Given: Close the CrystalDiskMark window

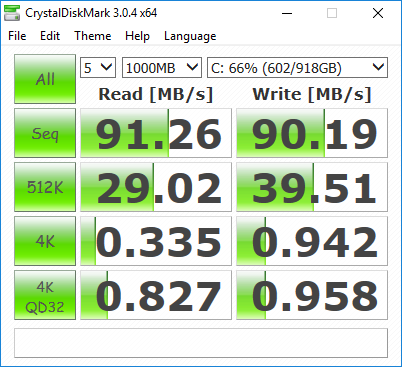Looking at the screenshot, I should pyautogui.click(x=378, y=13).
